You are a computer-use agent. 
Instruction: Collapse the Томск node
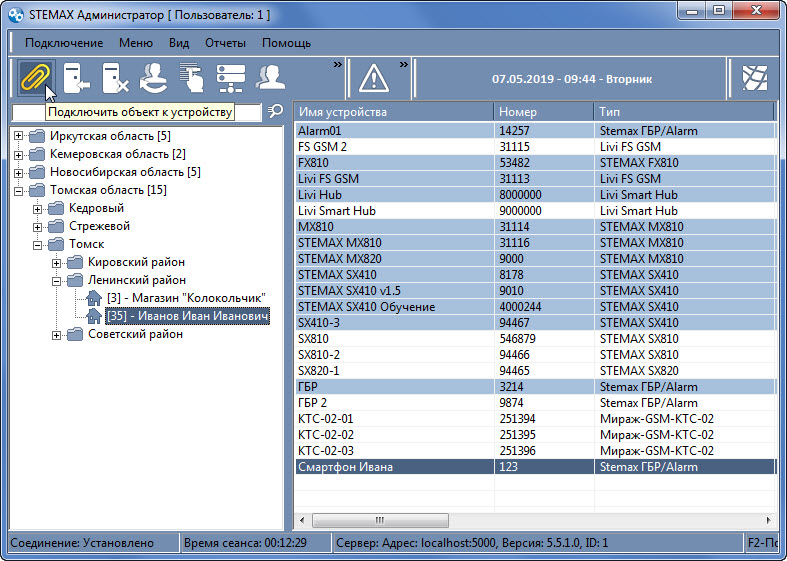pyautogui.click(x=38, y=245)
